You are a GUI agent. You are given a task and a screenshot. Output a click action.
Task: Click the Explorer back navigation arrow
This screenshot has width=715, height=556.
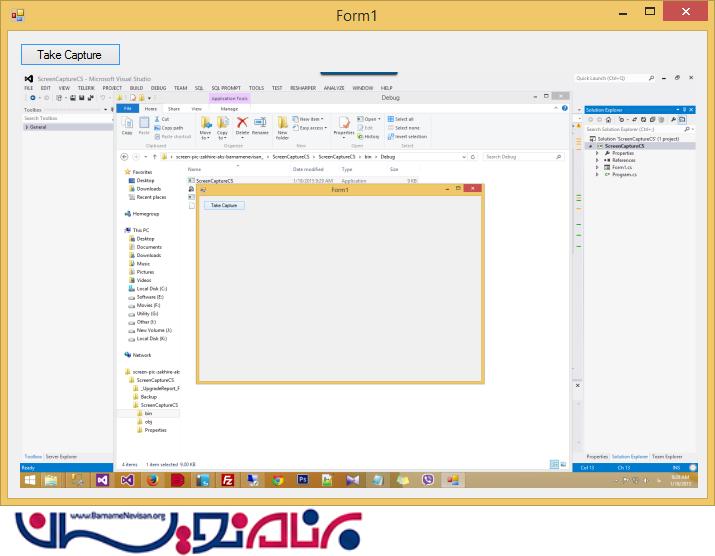pos(124,157)
